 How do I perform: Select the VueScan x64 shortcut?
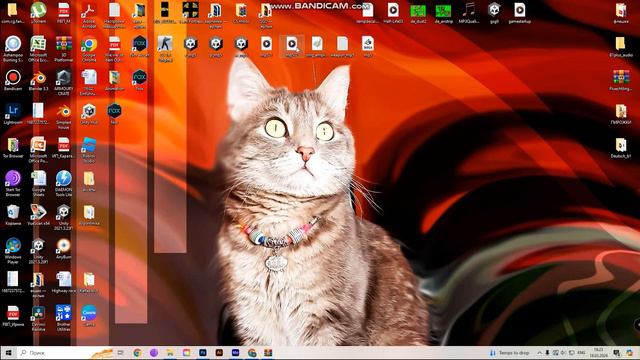pyautogui.click(x=38, y=215)
